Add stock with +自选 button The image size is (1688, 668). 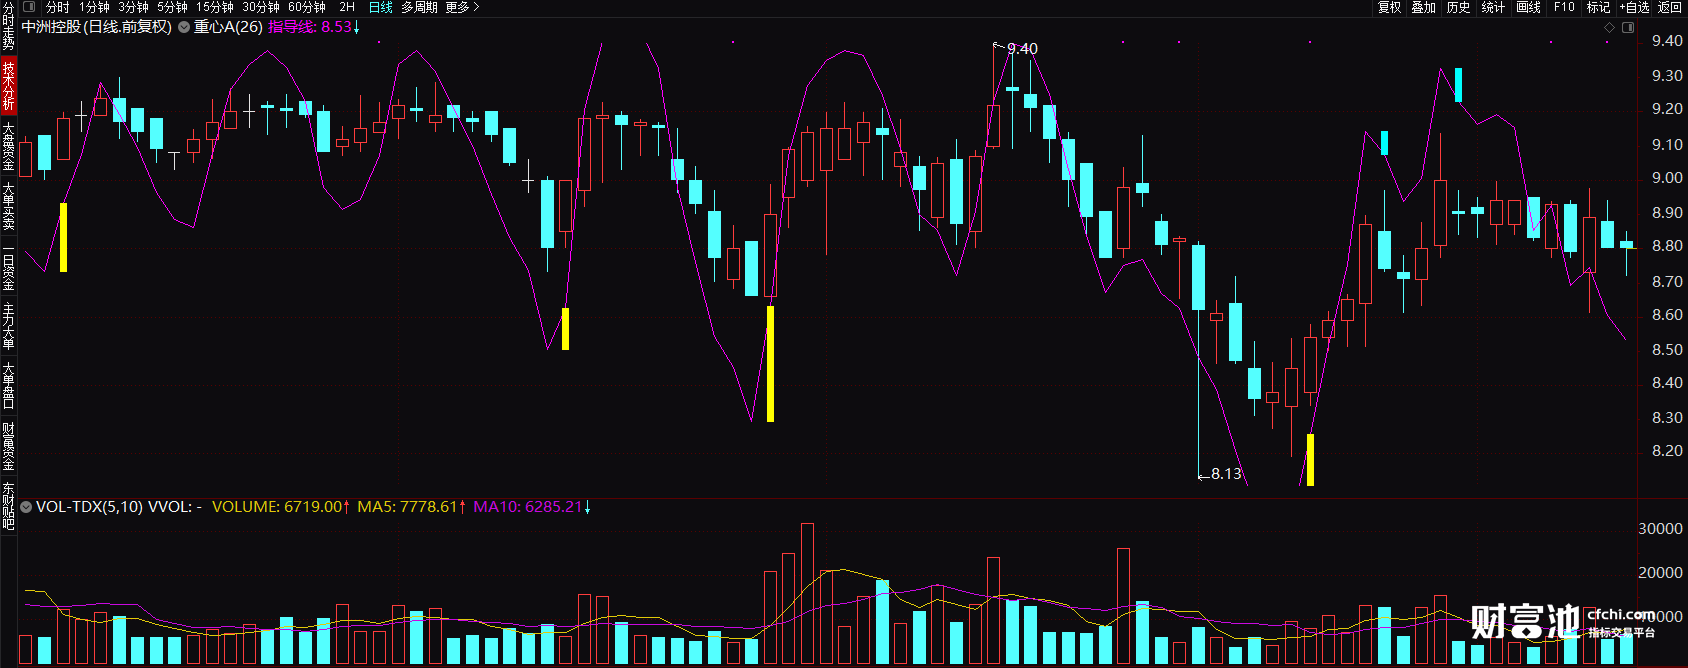pyautogui.click(x=1634, y=7)
